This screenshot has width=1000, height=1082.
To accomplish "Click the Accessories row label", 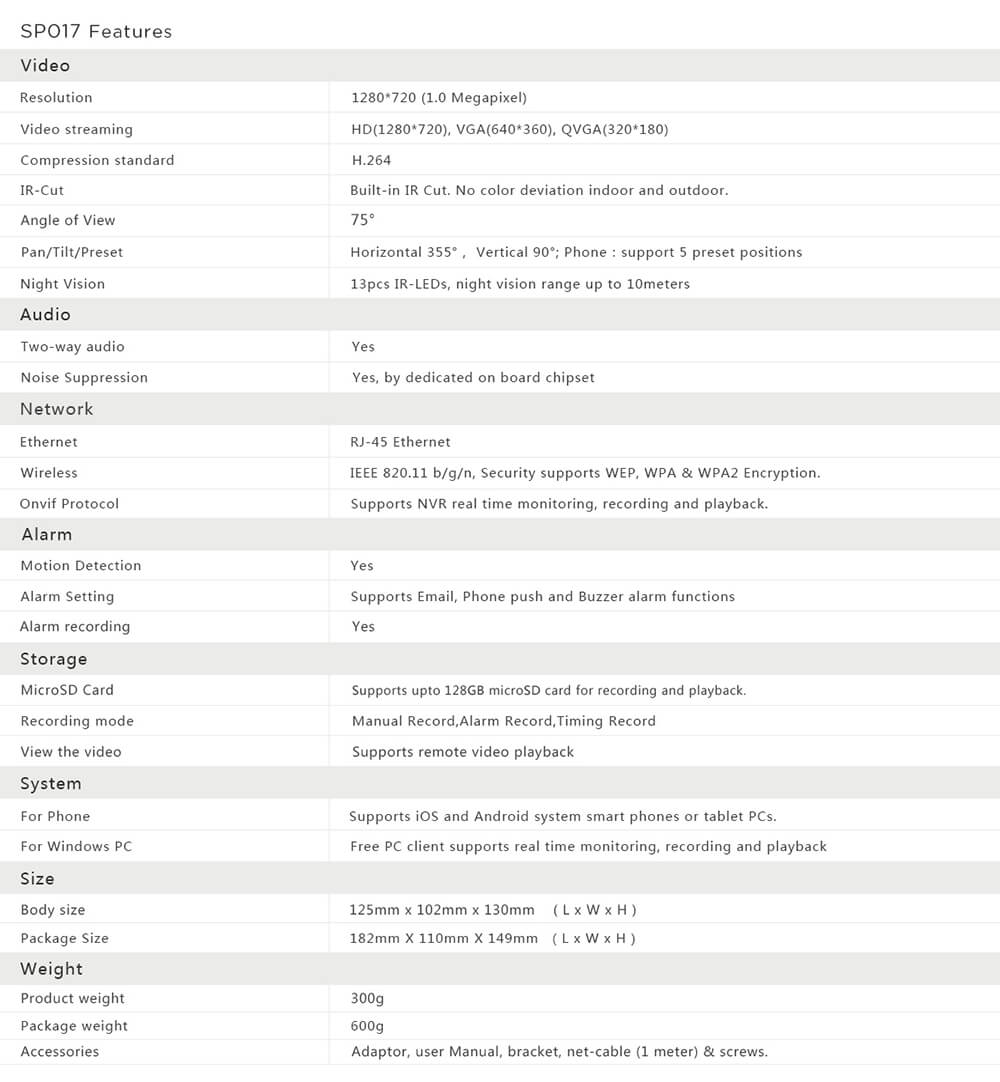I will [59, 1051].
